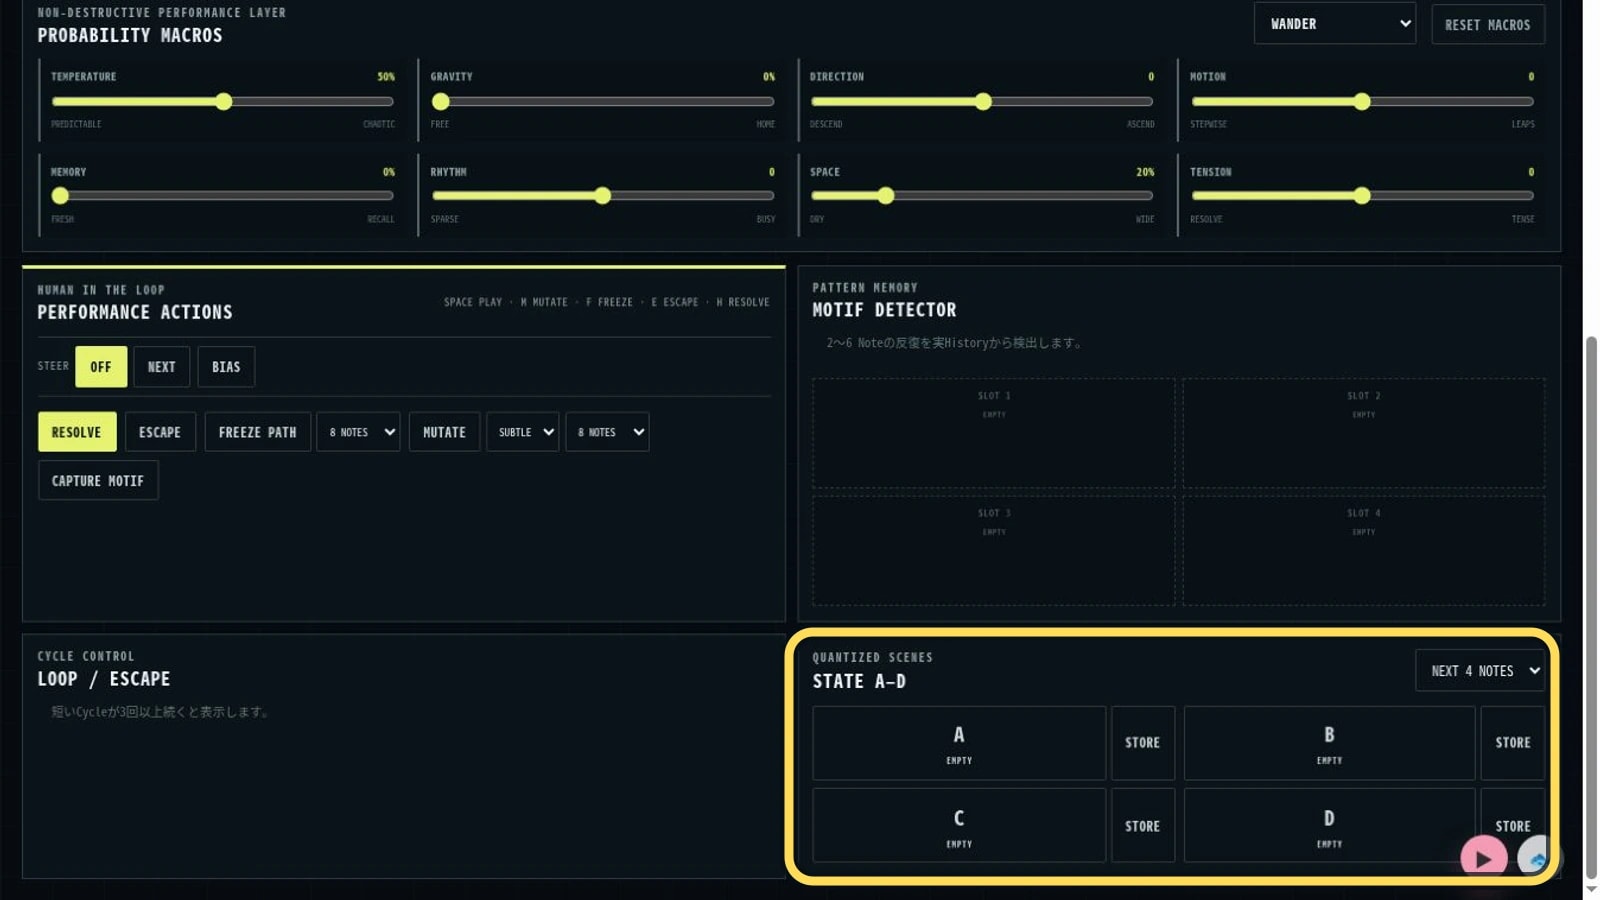The height and width of the screenshot is (900, 1600).
Task: Click the Gravity slider handle
Action: 441,101
